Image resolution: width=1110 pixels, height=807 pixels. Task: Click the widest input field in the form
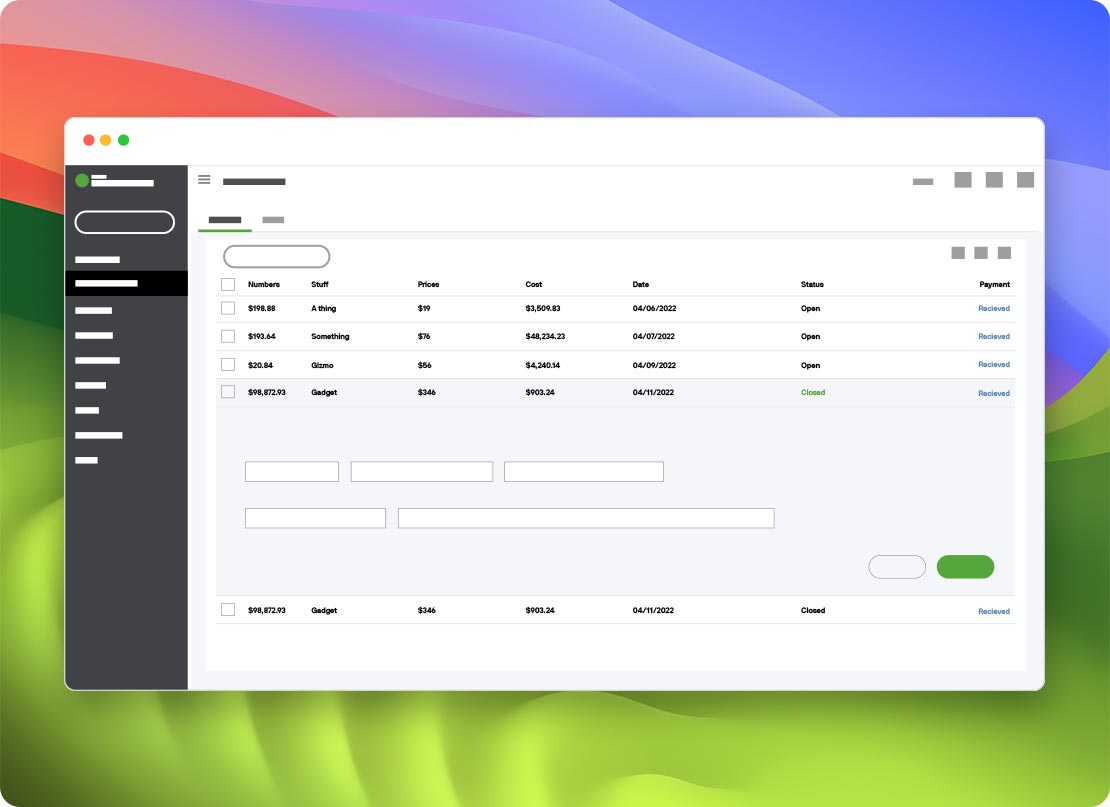[586, 518]
